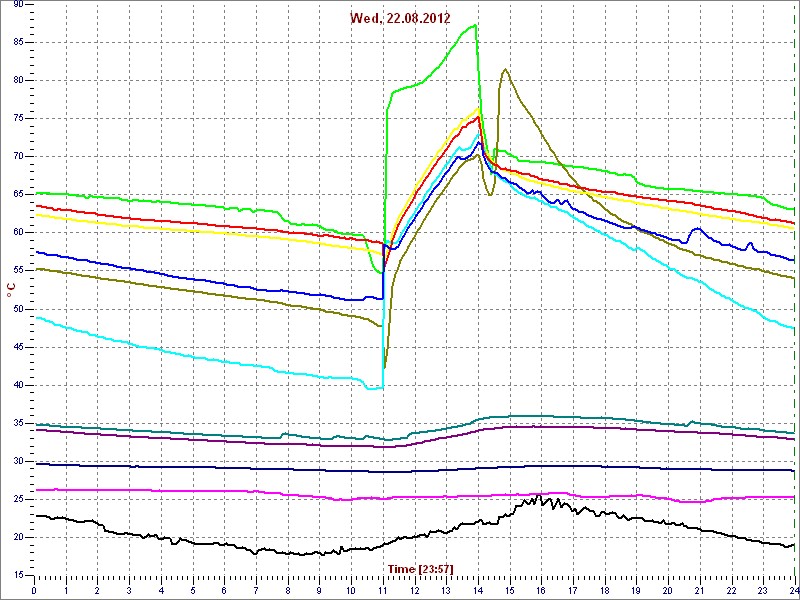Screen dimensions: 800x600
Task: Click the 70 tick on the temperature axis
Action: pos(17,157)
